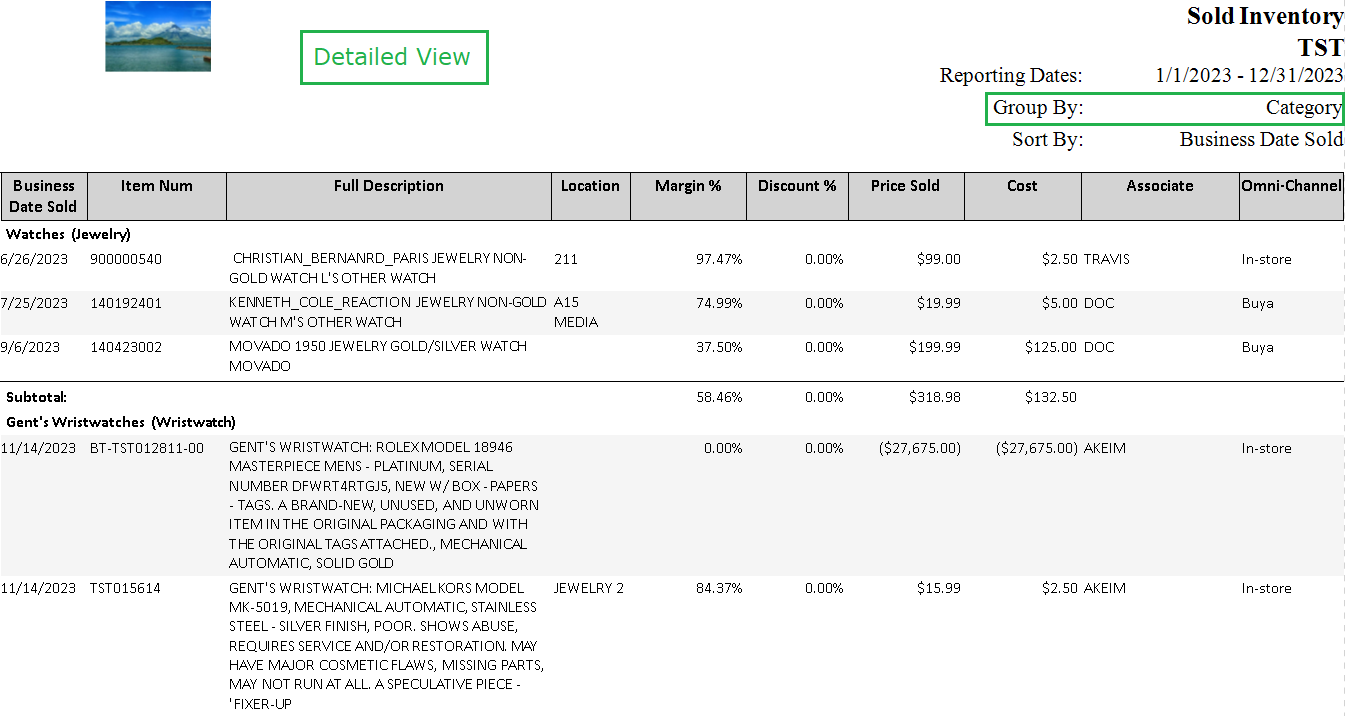The width and height of the screenshot is (1346, 717).
Task: Click the "Category" group-by value
Action: (x=1303, y=107)
